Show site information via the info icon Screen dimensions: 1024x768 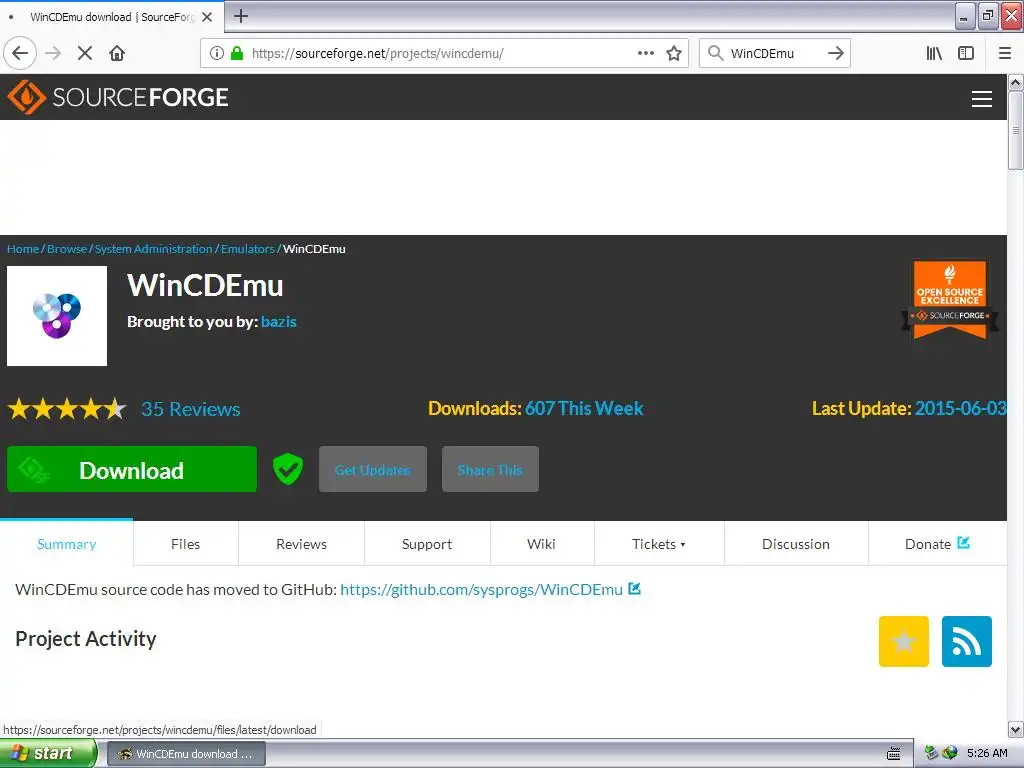point(217,53)
